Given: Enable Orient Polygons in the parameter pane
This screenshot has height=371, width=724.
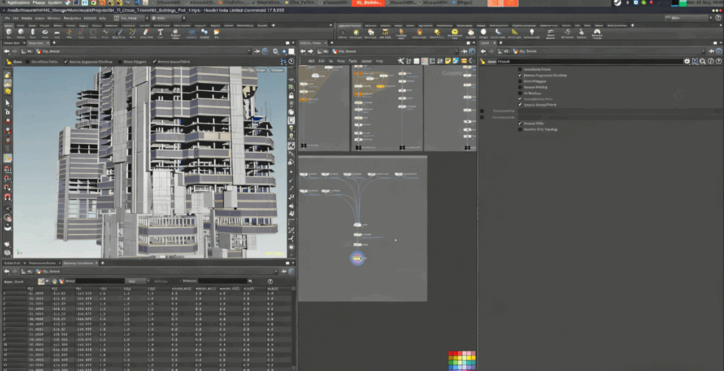Looking at the screenshot, I should coord(520,81).
